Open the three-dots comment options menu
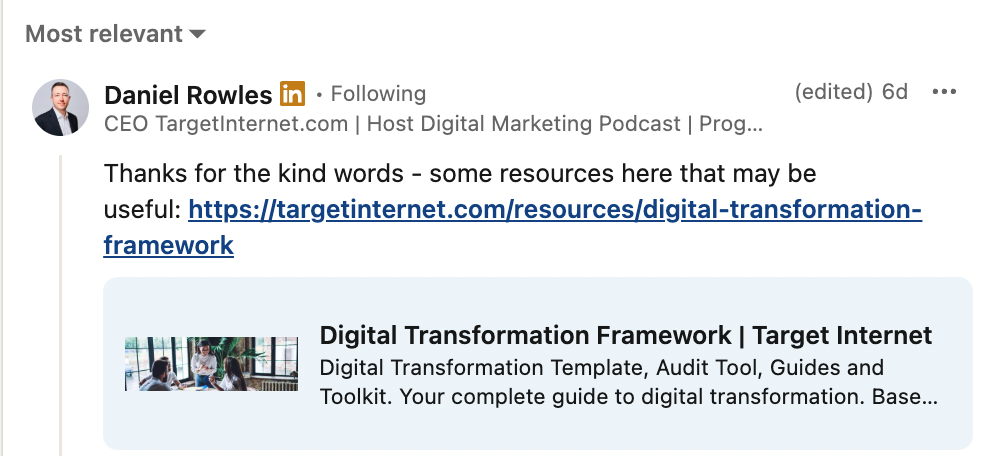1000x456 pixels. [944, 93]
